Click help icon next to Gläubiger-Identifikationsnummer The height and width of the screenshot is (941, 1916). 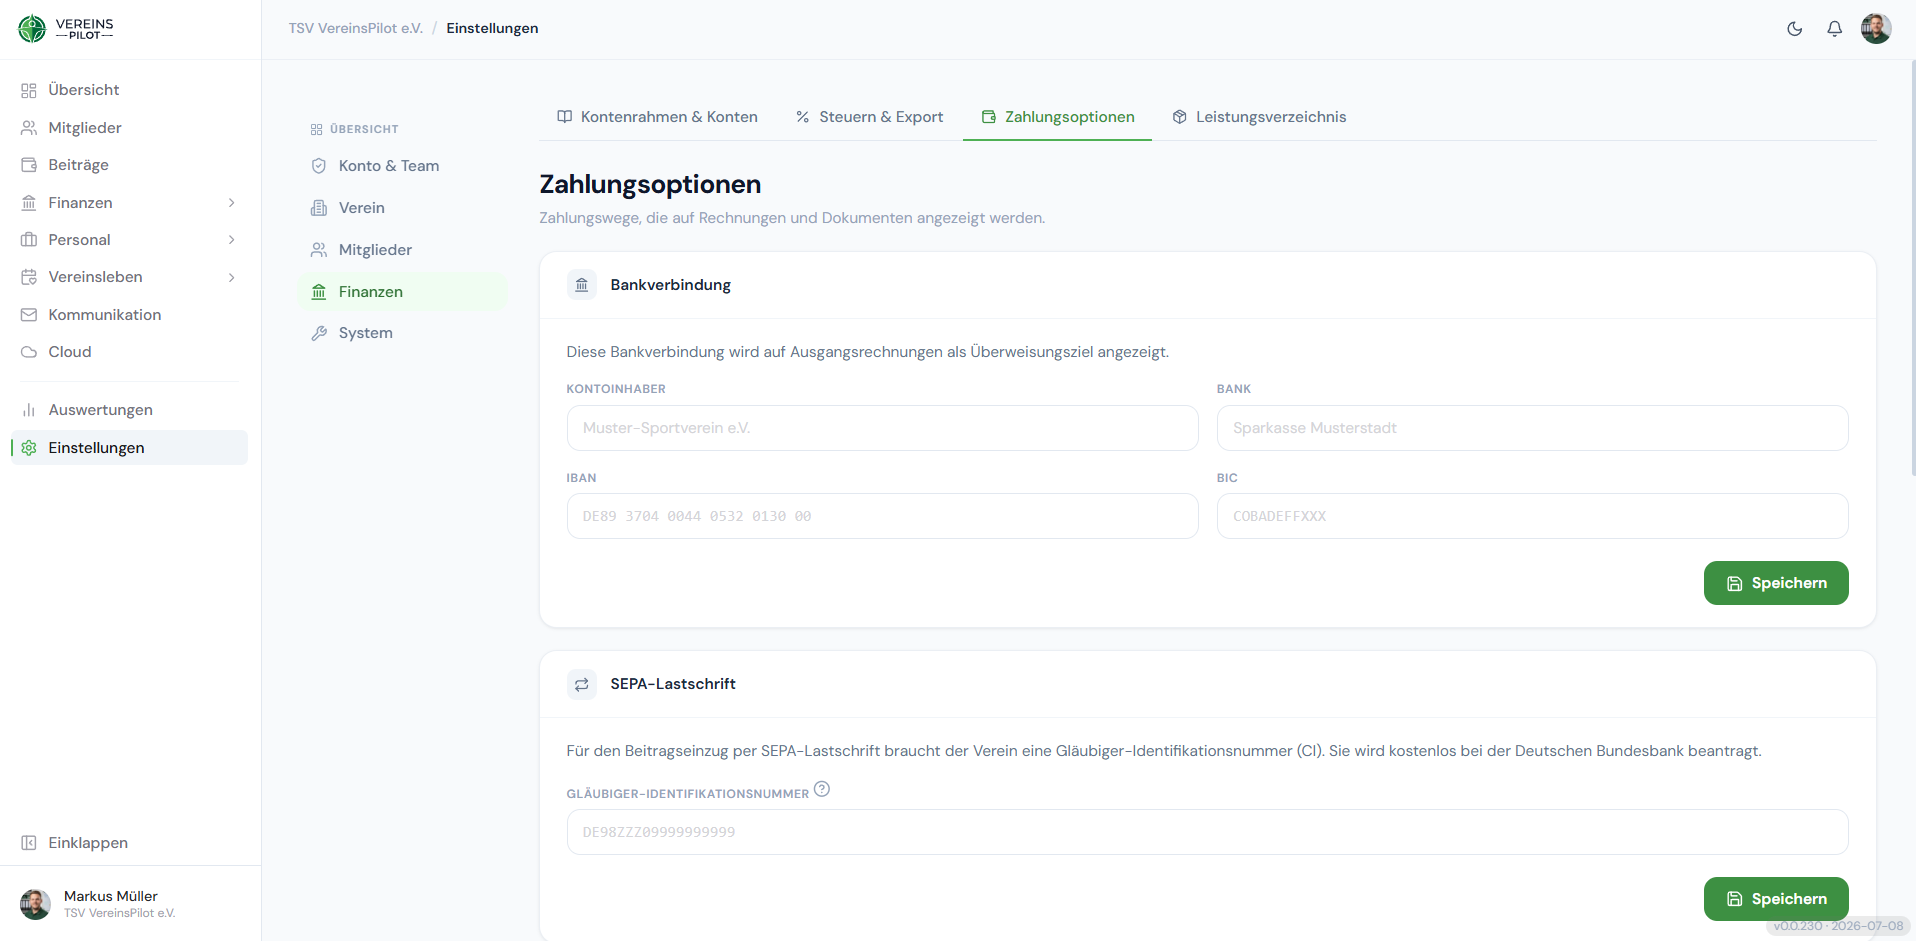click(822, 789)
